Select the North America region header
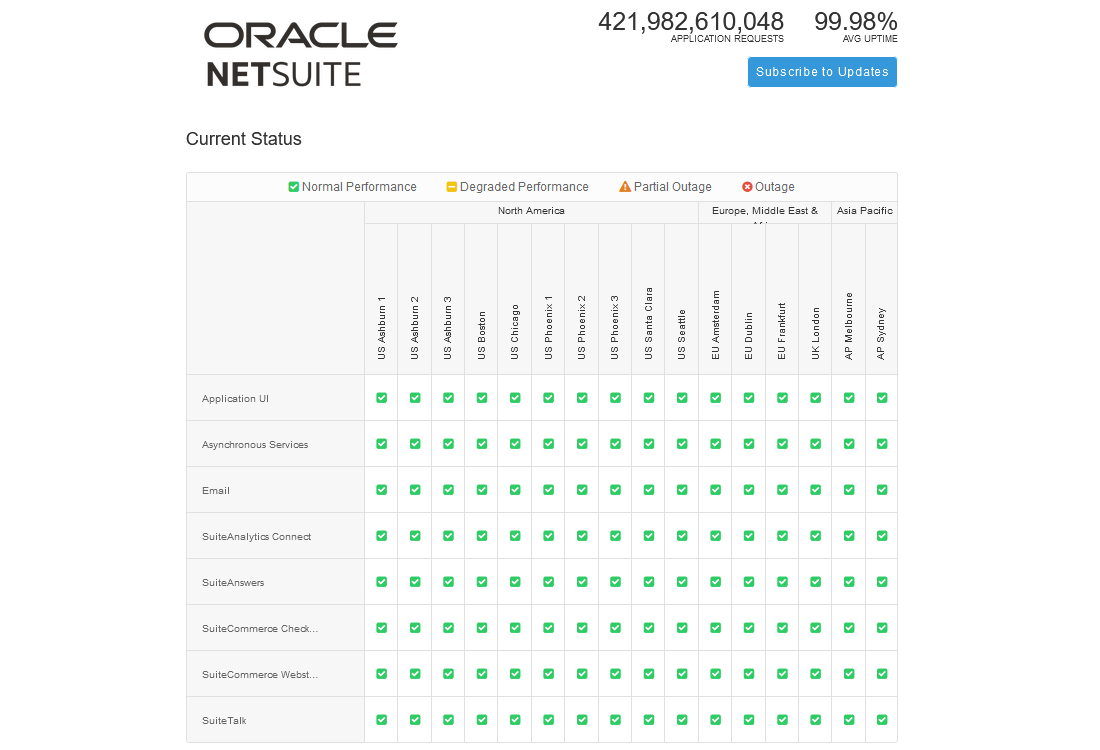The image size is (1100, 750). pos(531,211)
